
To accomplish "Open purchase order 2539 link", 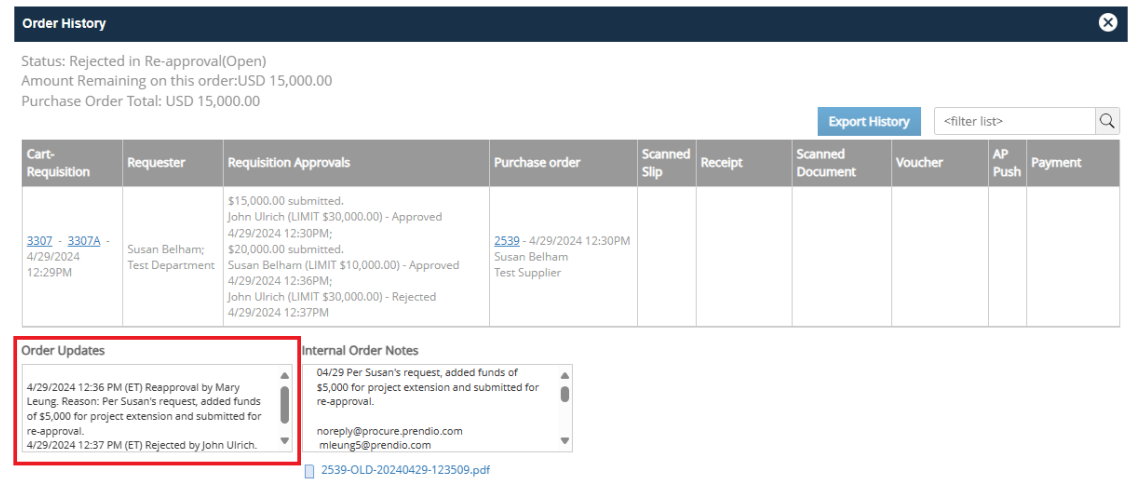I will [x=507, y=241].
